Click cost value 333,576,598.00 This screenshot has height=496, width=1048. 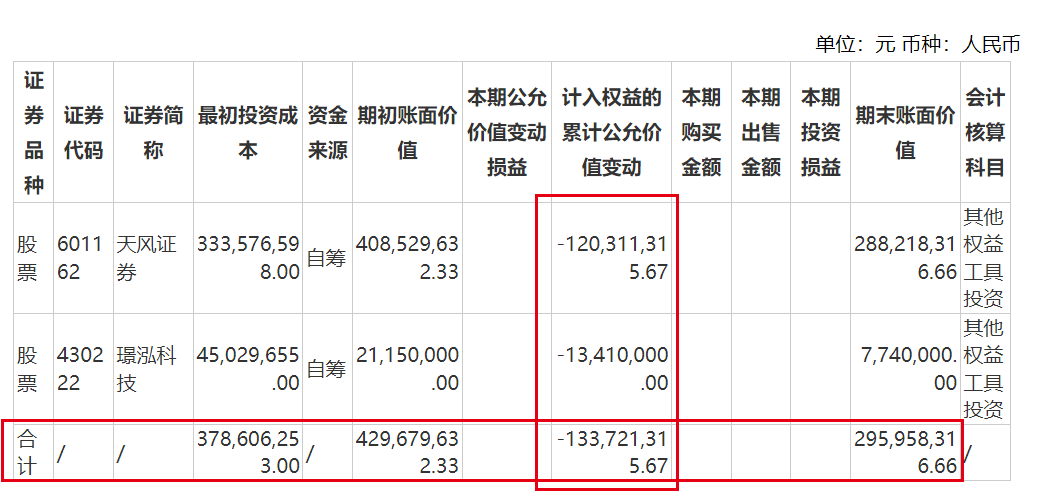pyautogui.click(x=248, y=258)
